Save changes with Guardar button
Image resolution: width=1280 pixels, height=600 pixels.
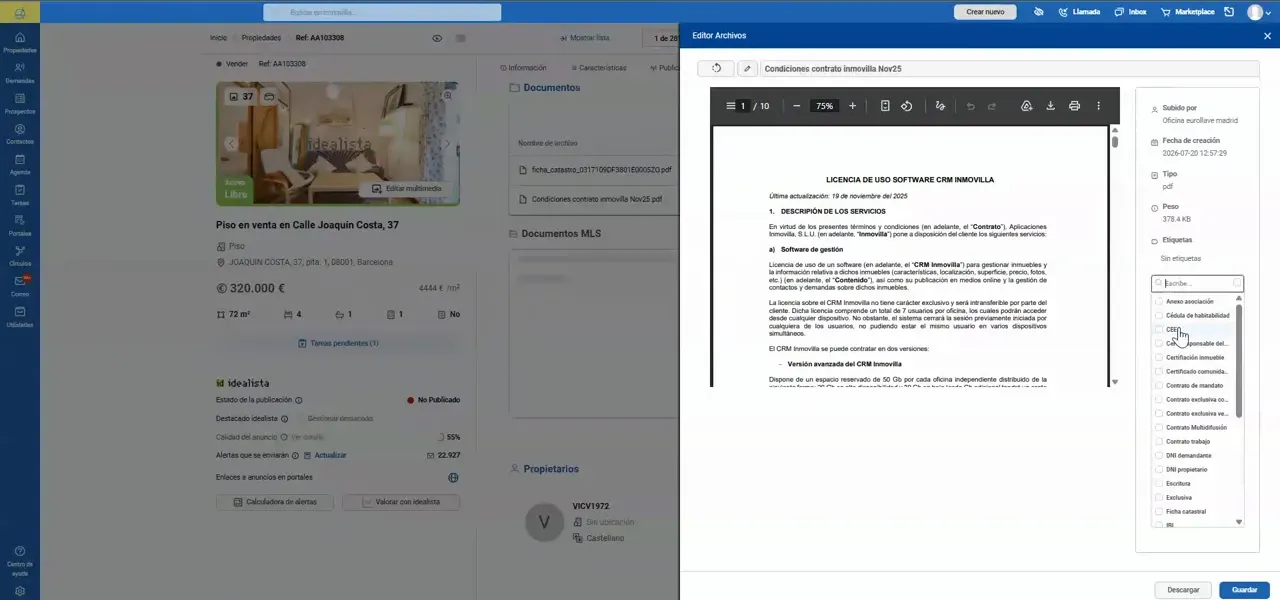(x=1245, y=590)
